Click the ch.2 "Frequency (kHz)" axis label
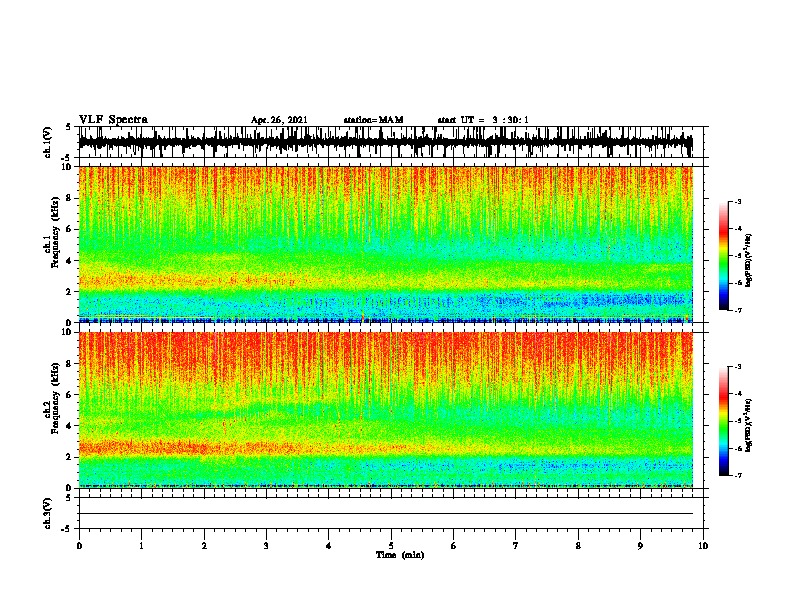 [x=55, y=398]
